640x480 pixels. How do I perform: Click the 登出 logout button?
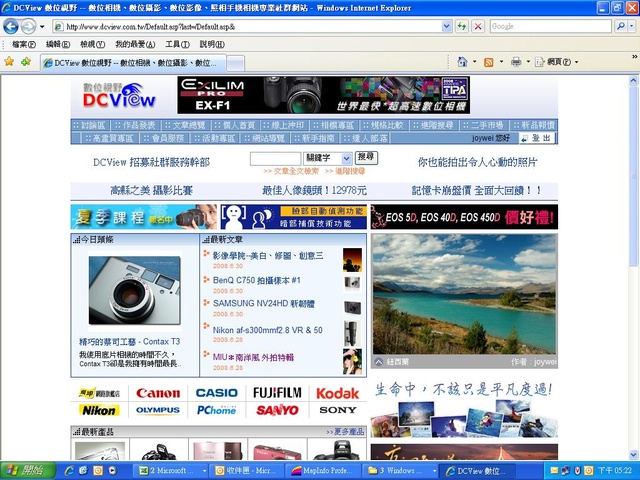tap(537, 138)
